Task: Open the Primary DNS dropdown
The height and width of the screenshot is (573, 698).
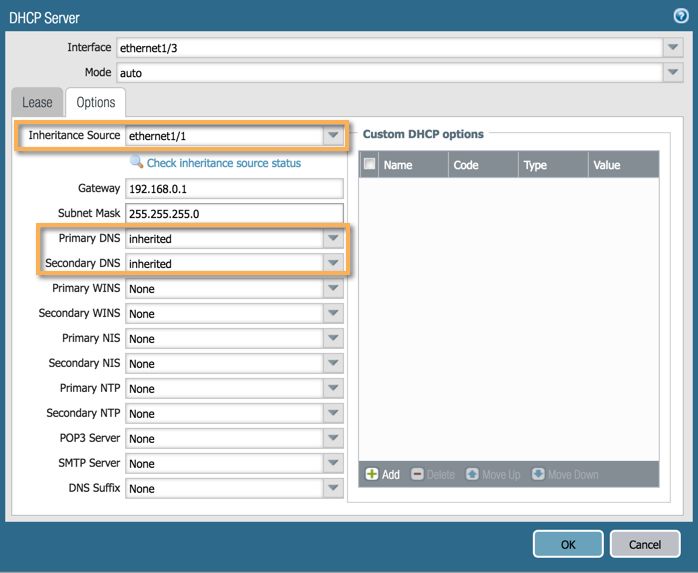Action: click(x=332, y=239)
